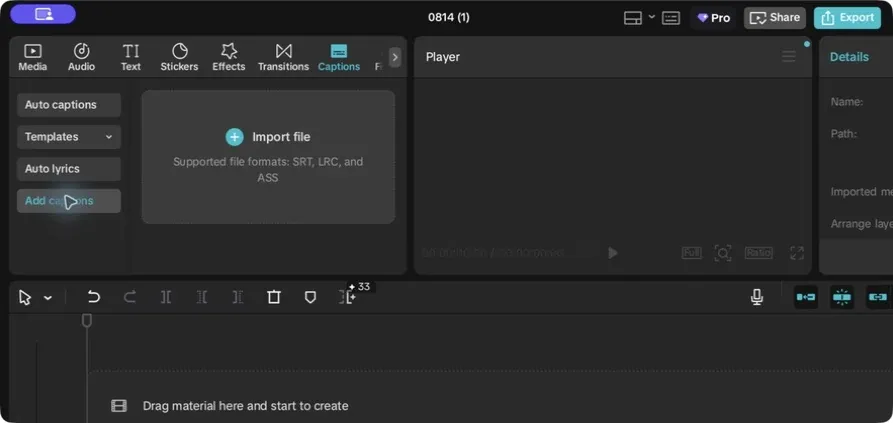The width and height of the screenshot is (893, 423).
Task: Click the Details panel tab
Action: pos(849,57)
